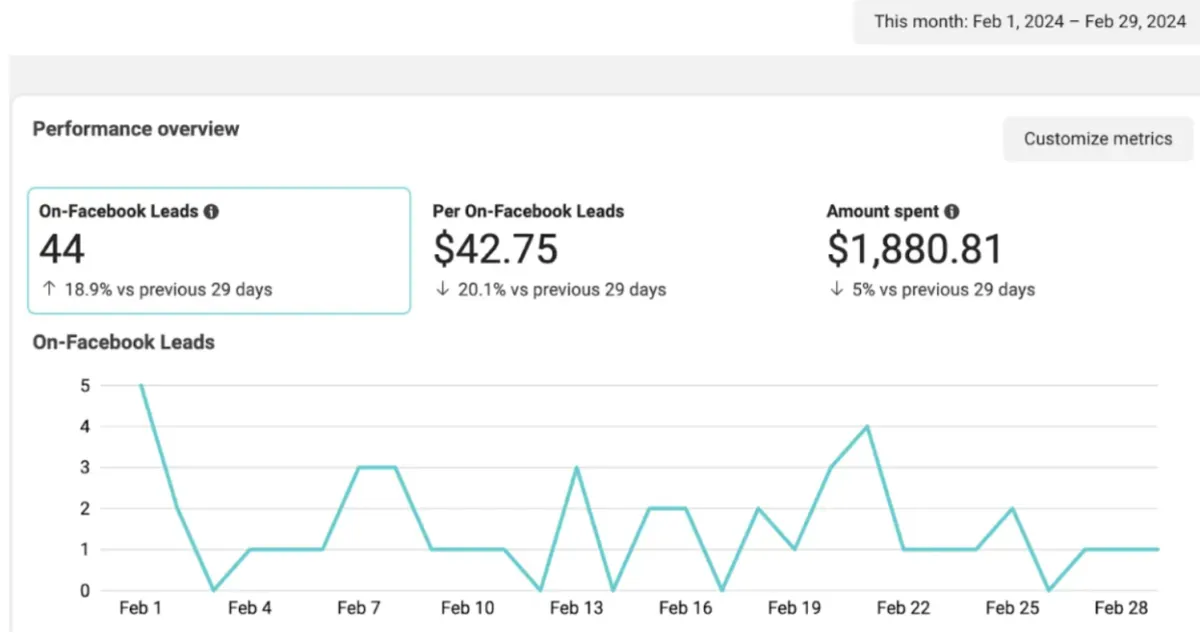1200x633 pixels.
Task: Select the On-Facebook Leads metric card
Action: 218,250
